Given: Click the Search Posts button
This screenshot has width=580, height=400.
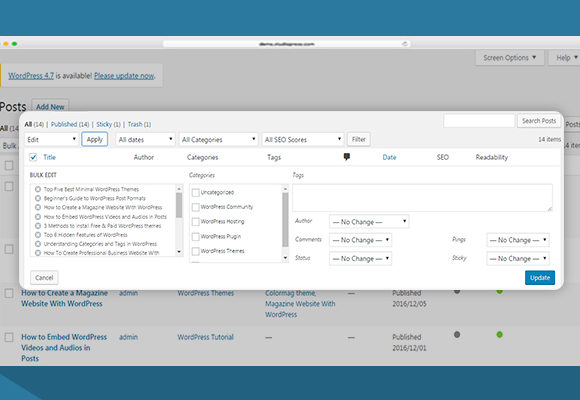Looking at the screenshot, I should tap(539, 121).
